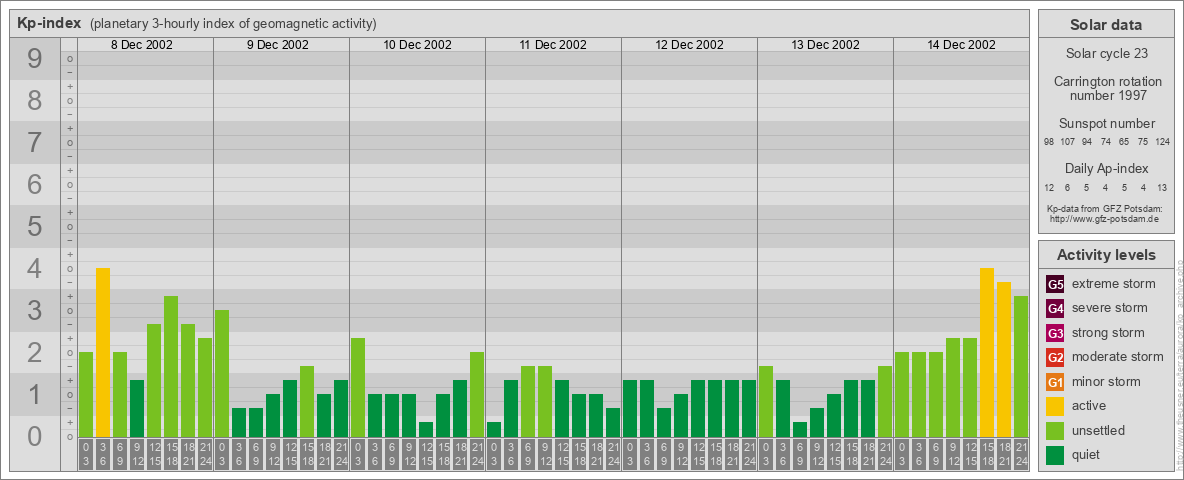Click the 3-6 hour label under 8 Dec
The width and height of the screenshot is (1184, 480).
[103, 455]
